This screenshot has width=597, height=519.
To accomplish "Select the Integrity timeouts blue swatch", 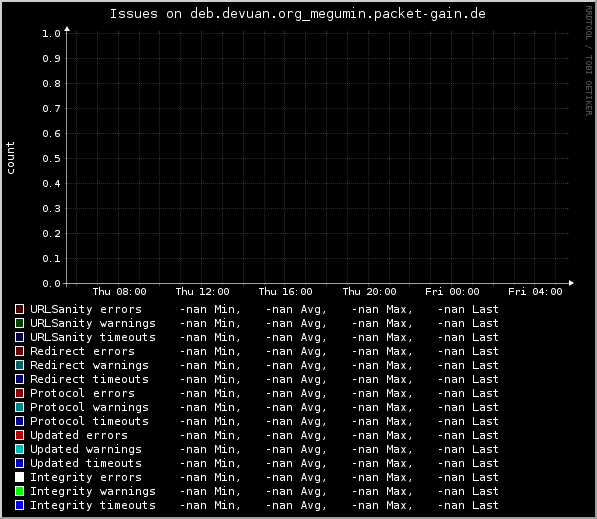I will point(19,505).
